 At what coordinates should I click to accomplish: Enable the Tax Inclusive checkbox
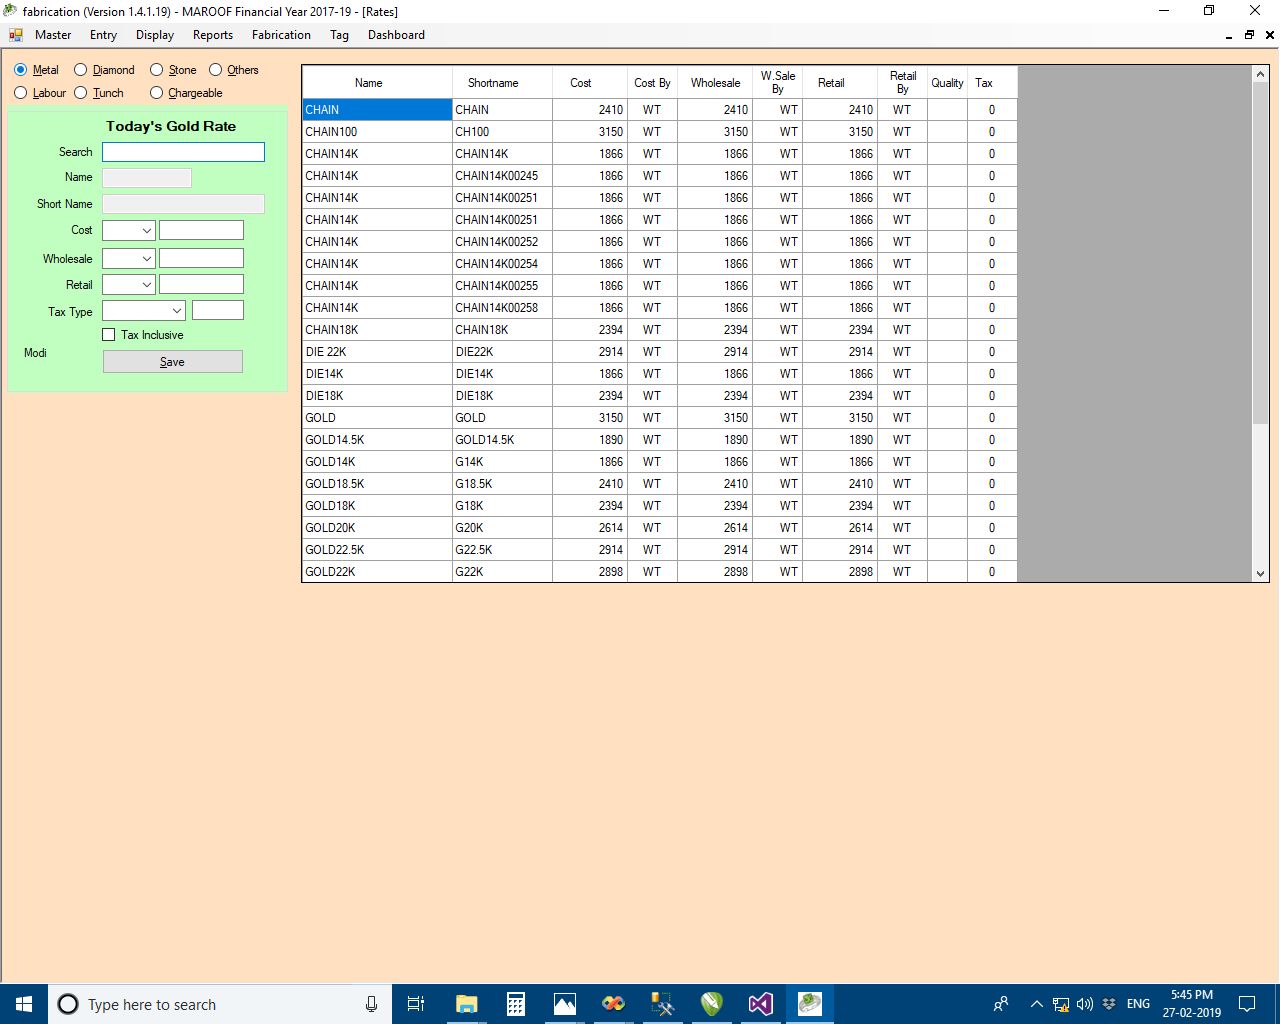pyautogui.click(x=109, y=335)
